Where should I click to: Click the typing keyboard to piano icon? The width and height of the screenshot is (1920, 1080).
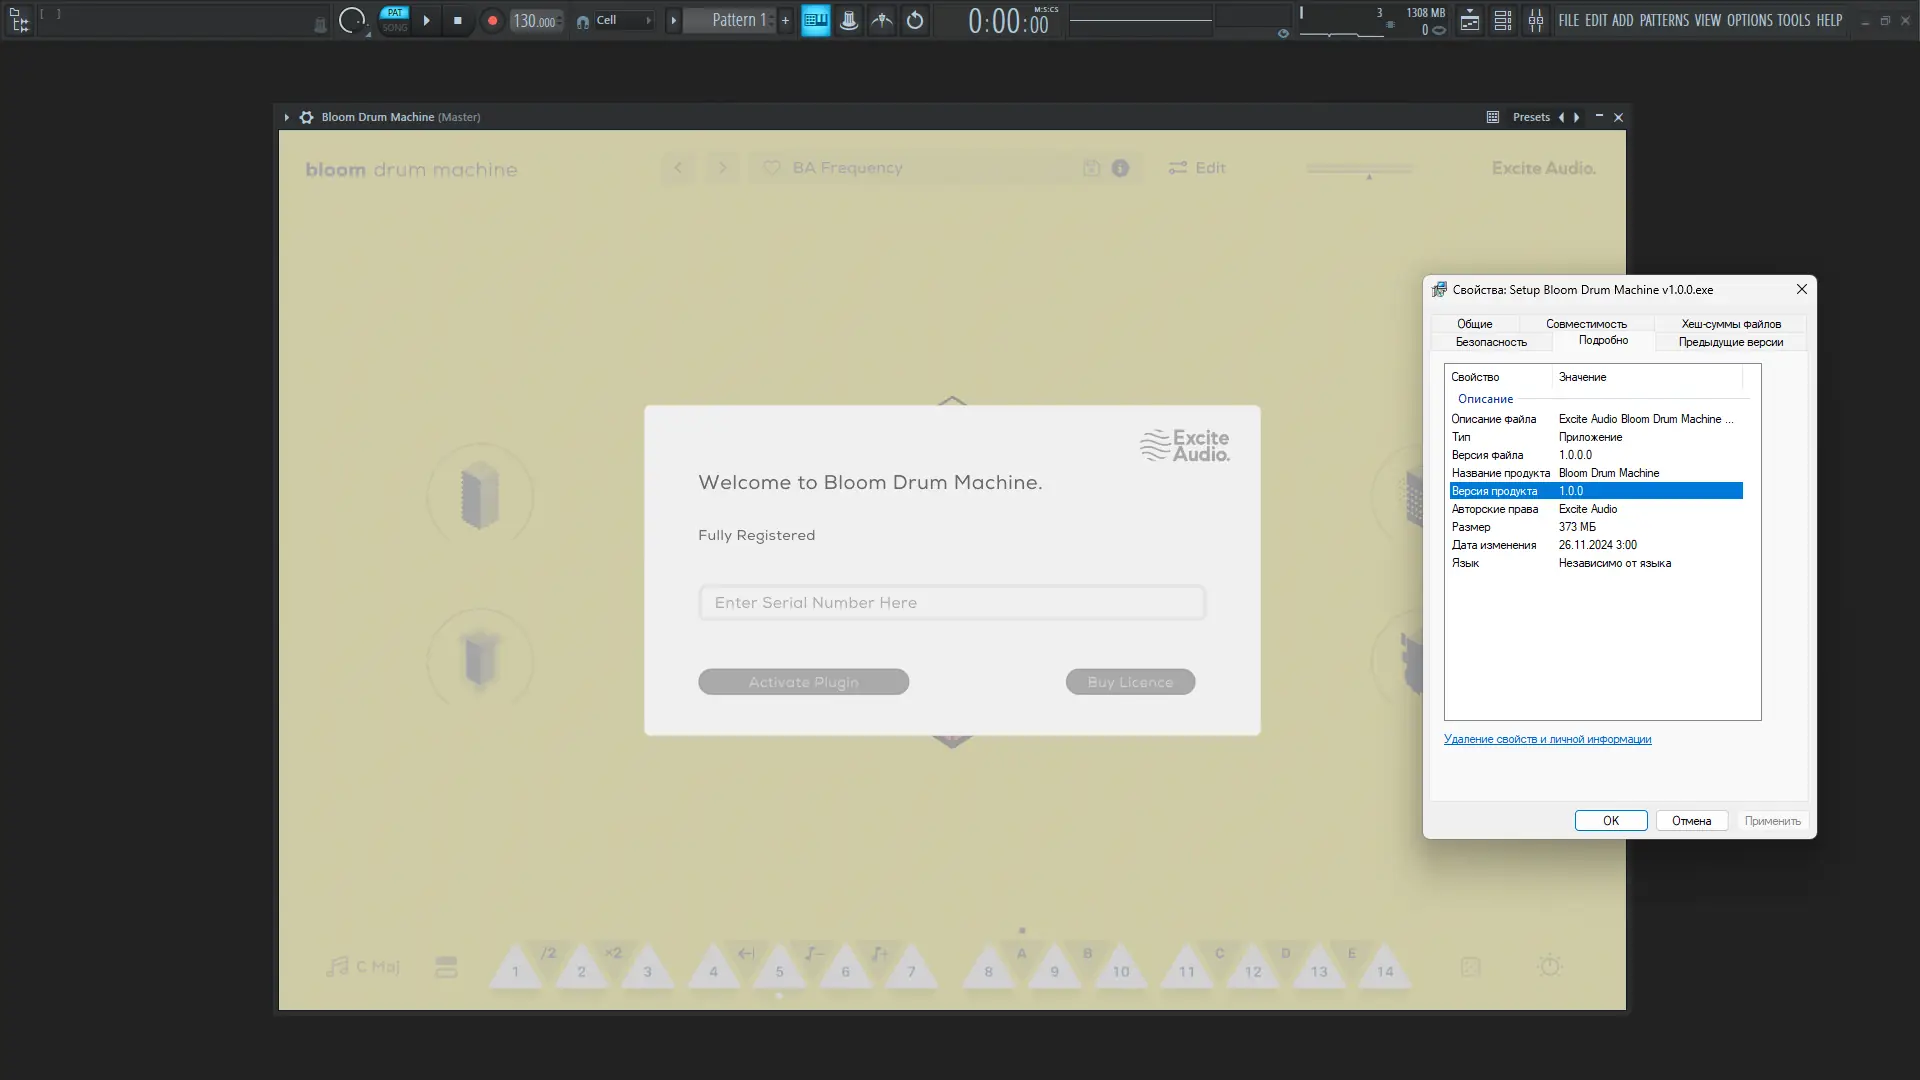coord(816,20)
